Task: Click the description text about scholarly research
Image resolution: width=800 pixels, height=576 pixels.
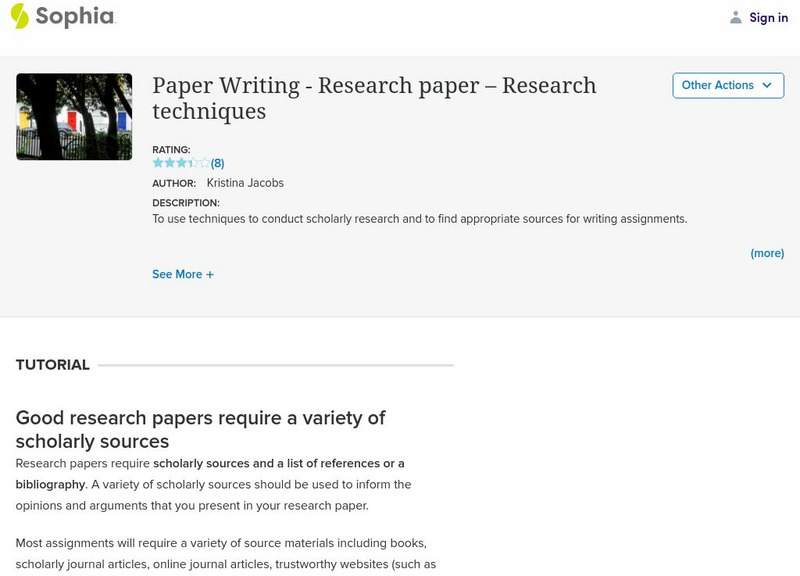Action: pyautogui.click(x=419, y=219)
